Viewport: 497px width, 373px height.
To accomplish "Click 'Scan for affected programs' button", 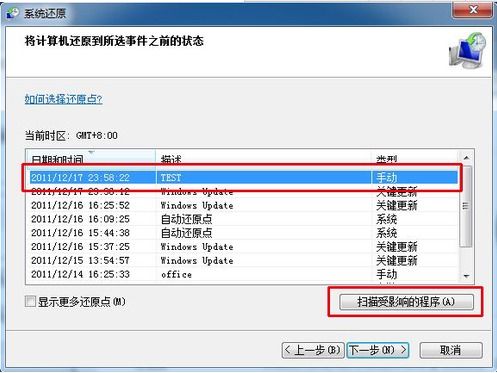I will (406, 302).
